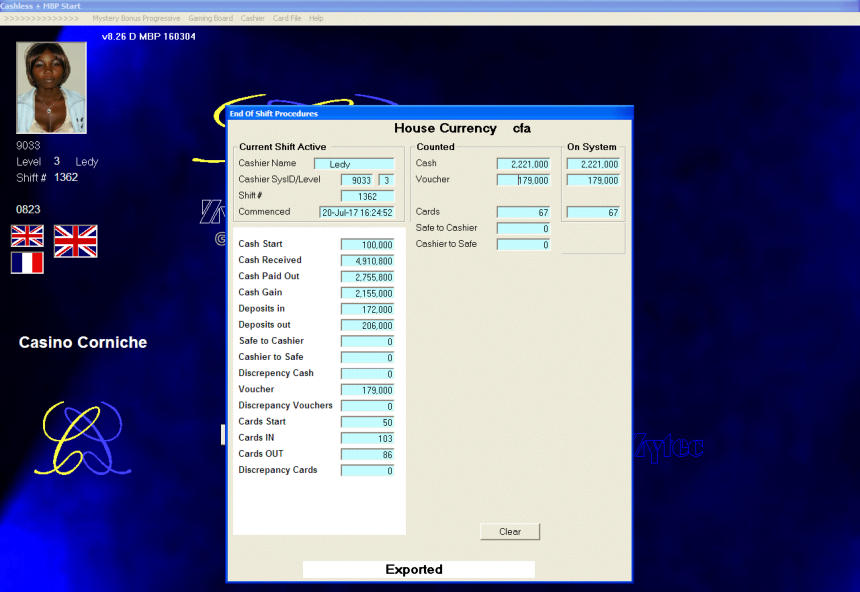This screenshot has width=860, height=592.
Task: Select the French flag language icon
Action: (27, 263)
